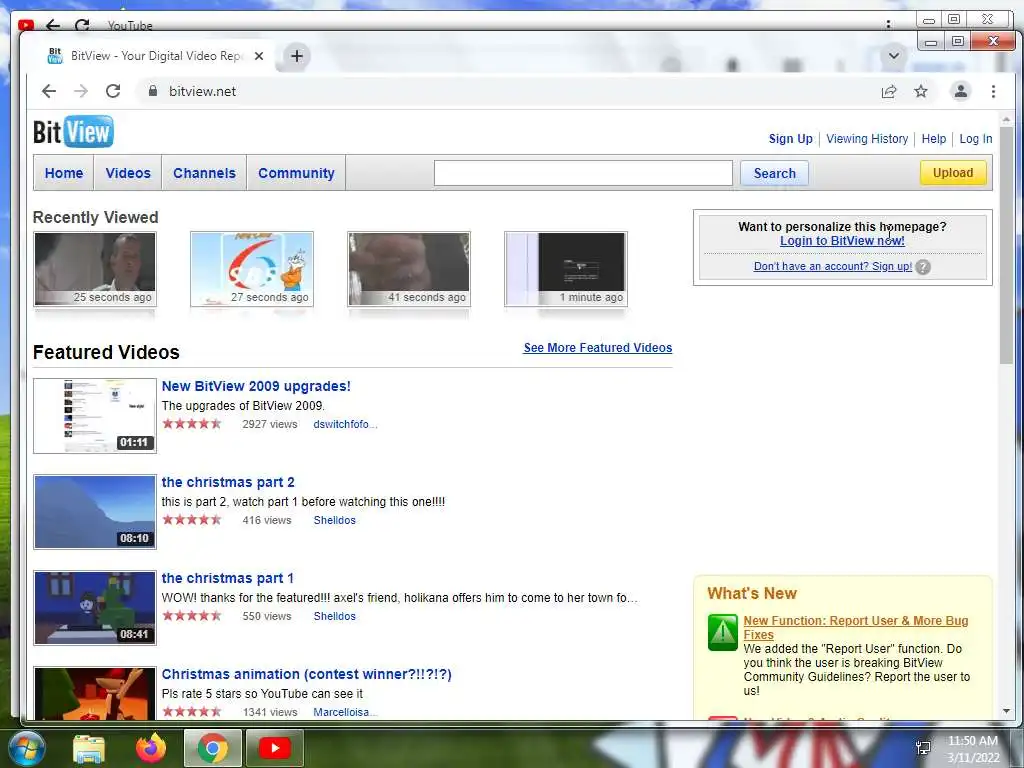Click the Help link
The image size is (1024, 768).
tap(933, 138)
